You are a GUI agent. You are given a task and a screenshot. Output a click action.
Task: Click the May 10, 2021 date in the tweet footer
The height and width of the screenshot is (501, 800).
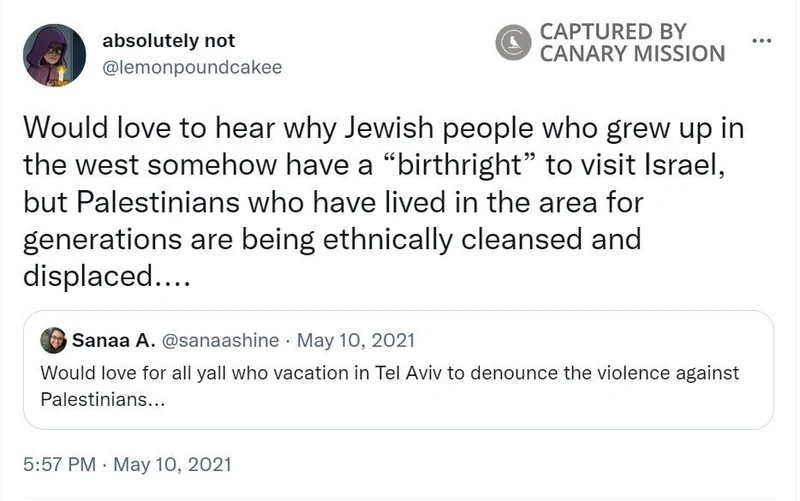coord(172,464)
